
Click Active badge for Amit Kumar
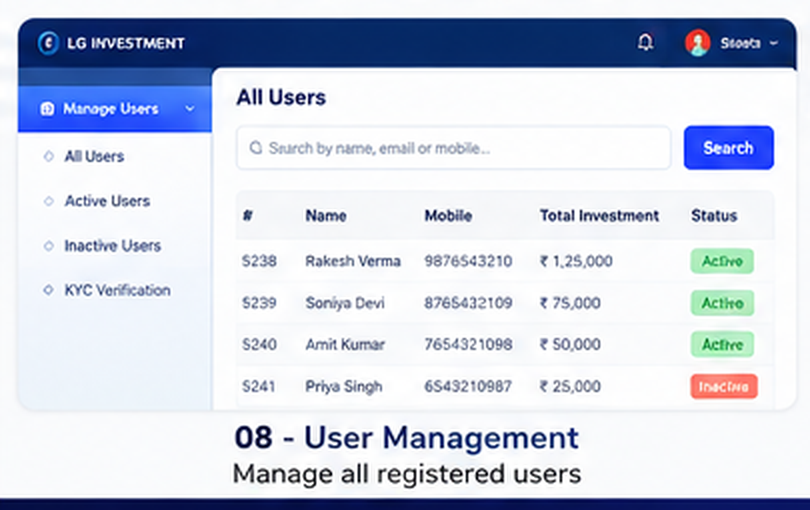pyautogui.click(x=722, y=344)
